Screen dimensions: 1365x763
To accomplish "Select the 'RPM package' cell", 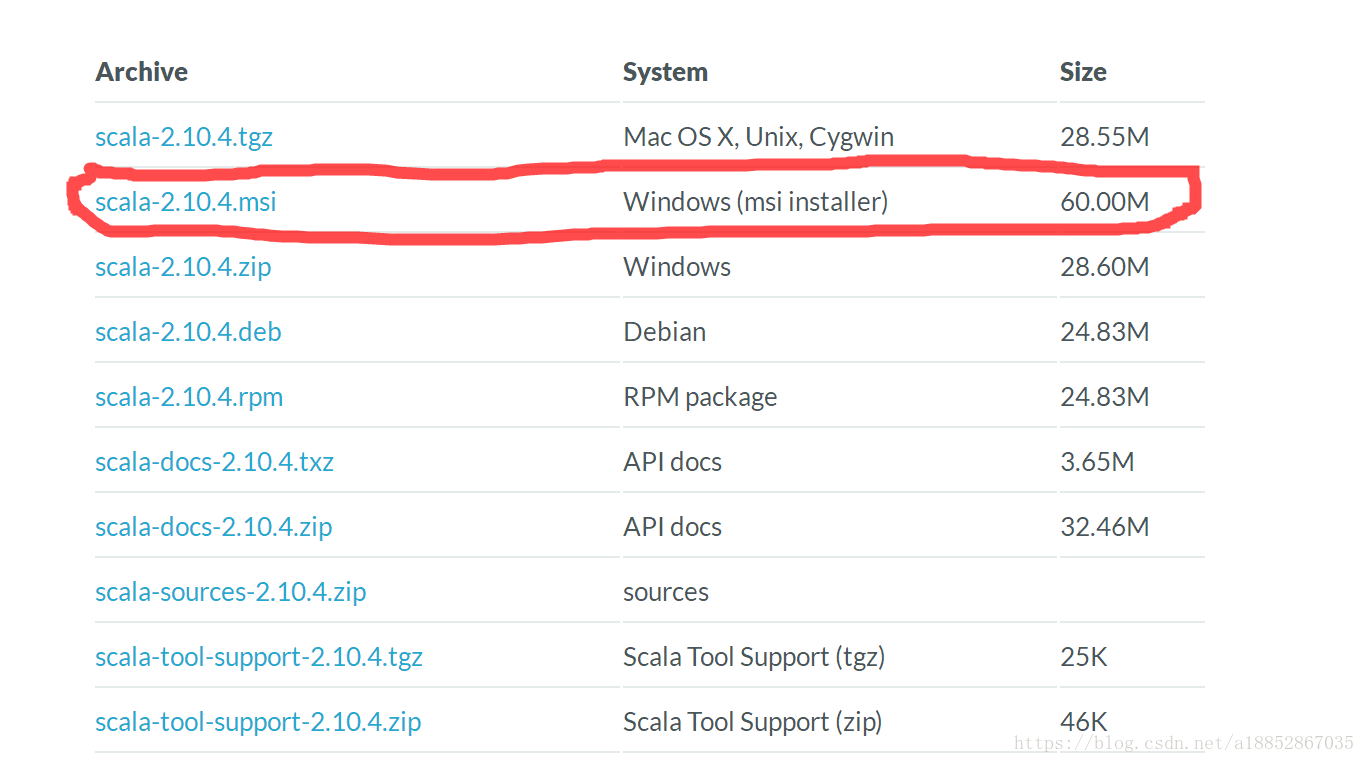I will coord(700,397).
